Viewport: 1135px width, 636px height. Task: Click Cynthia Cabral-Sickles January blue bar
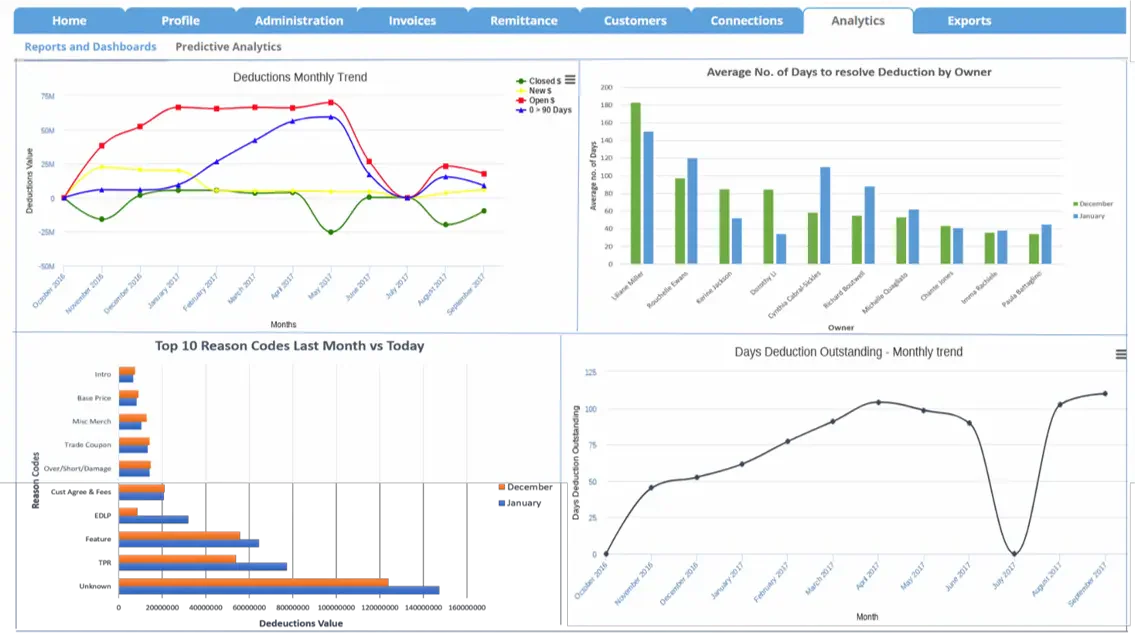point(825,216)
